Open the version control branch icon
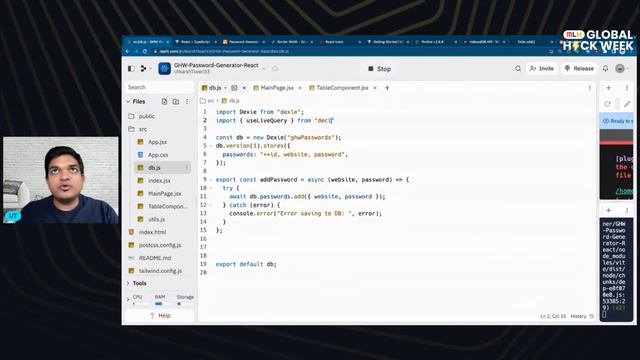 tap(144, 69)
